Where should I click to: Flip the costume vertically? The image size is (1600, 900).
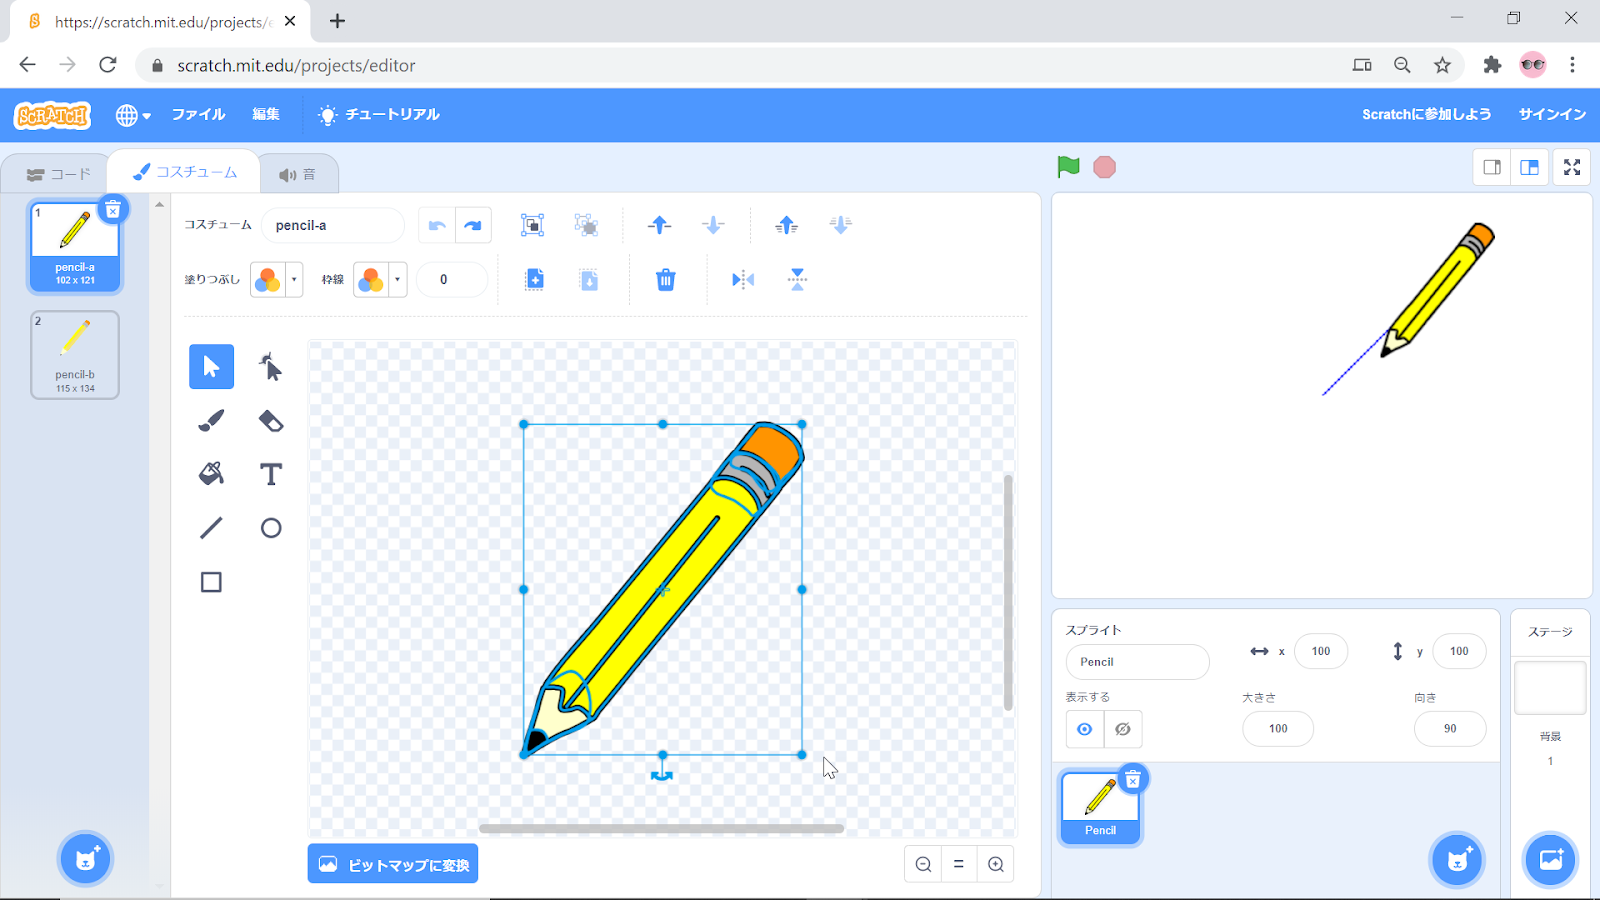(797, 280)
